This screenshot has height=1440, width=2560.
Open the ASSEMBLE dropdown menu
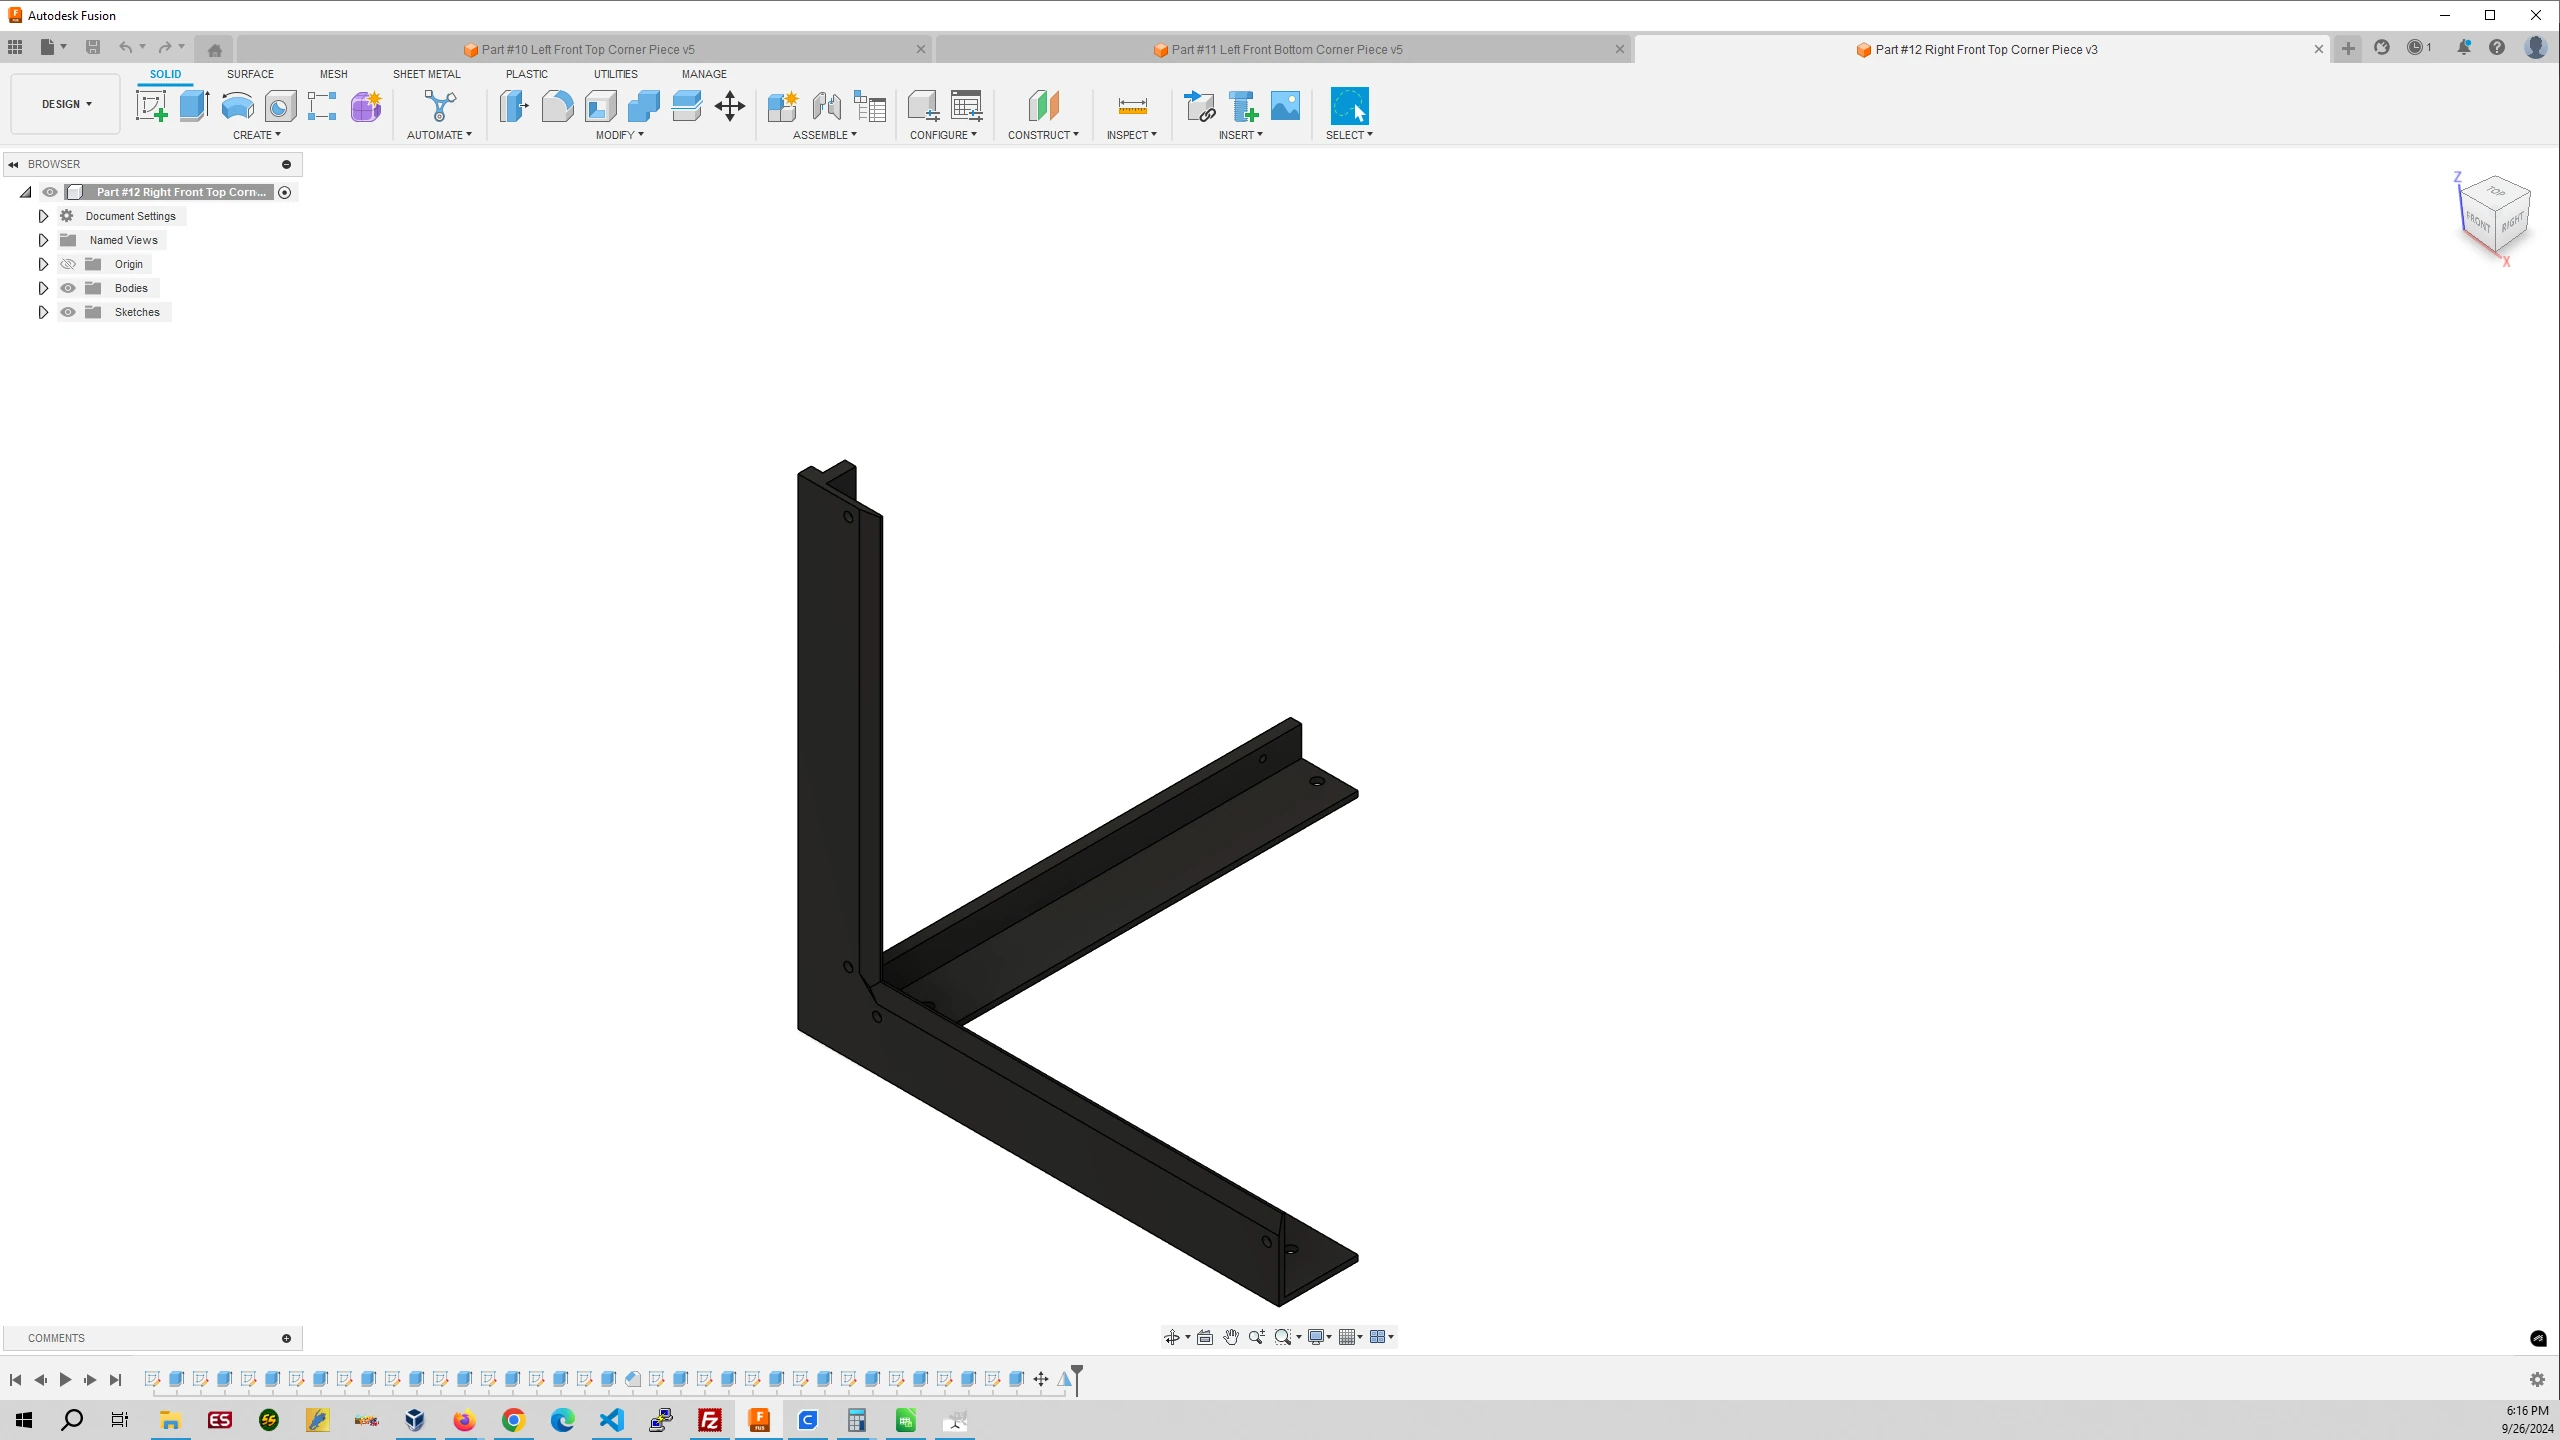click(825, 135)
